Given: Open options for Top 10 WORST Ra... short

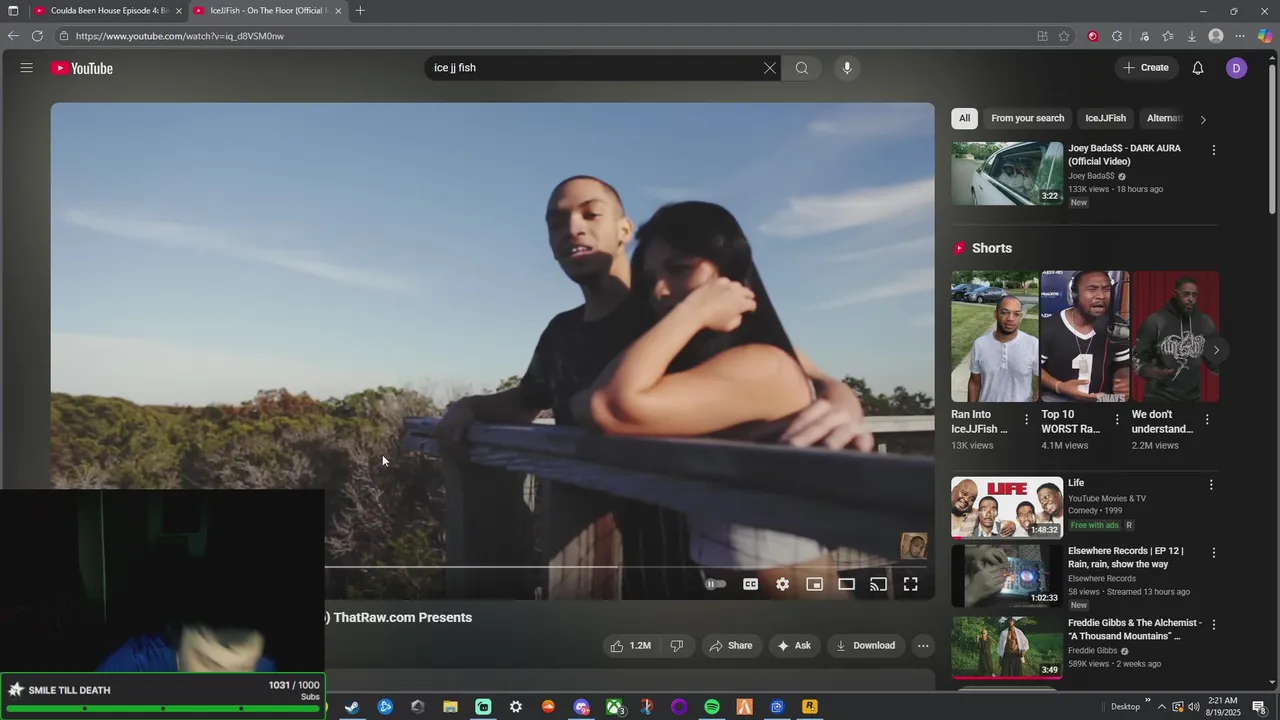Looking at the screenshot, I should tap(1117, 420).
